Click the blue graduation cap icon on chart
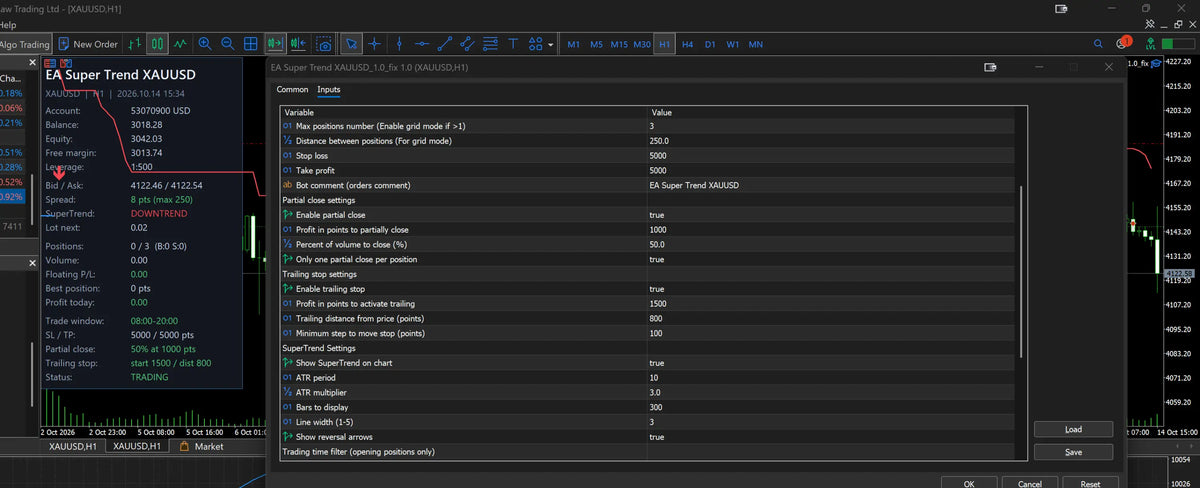The image size is (1200, 488). 1156,63
